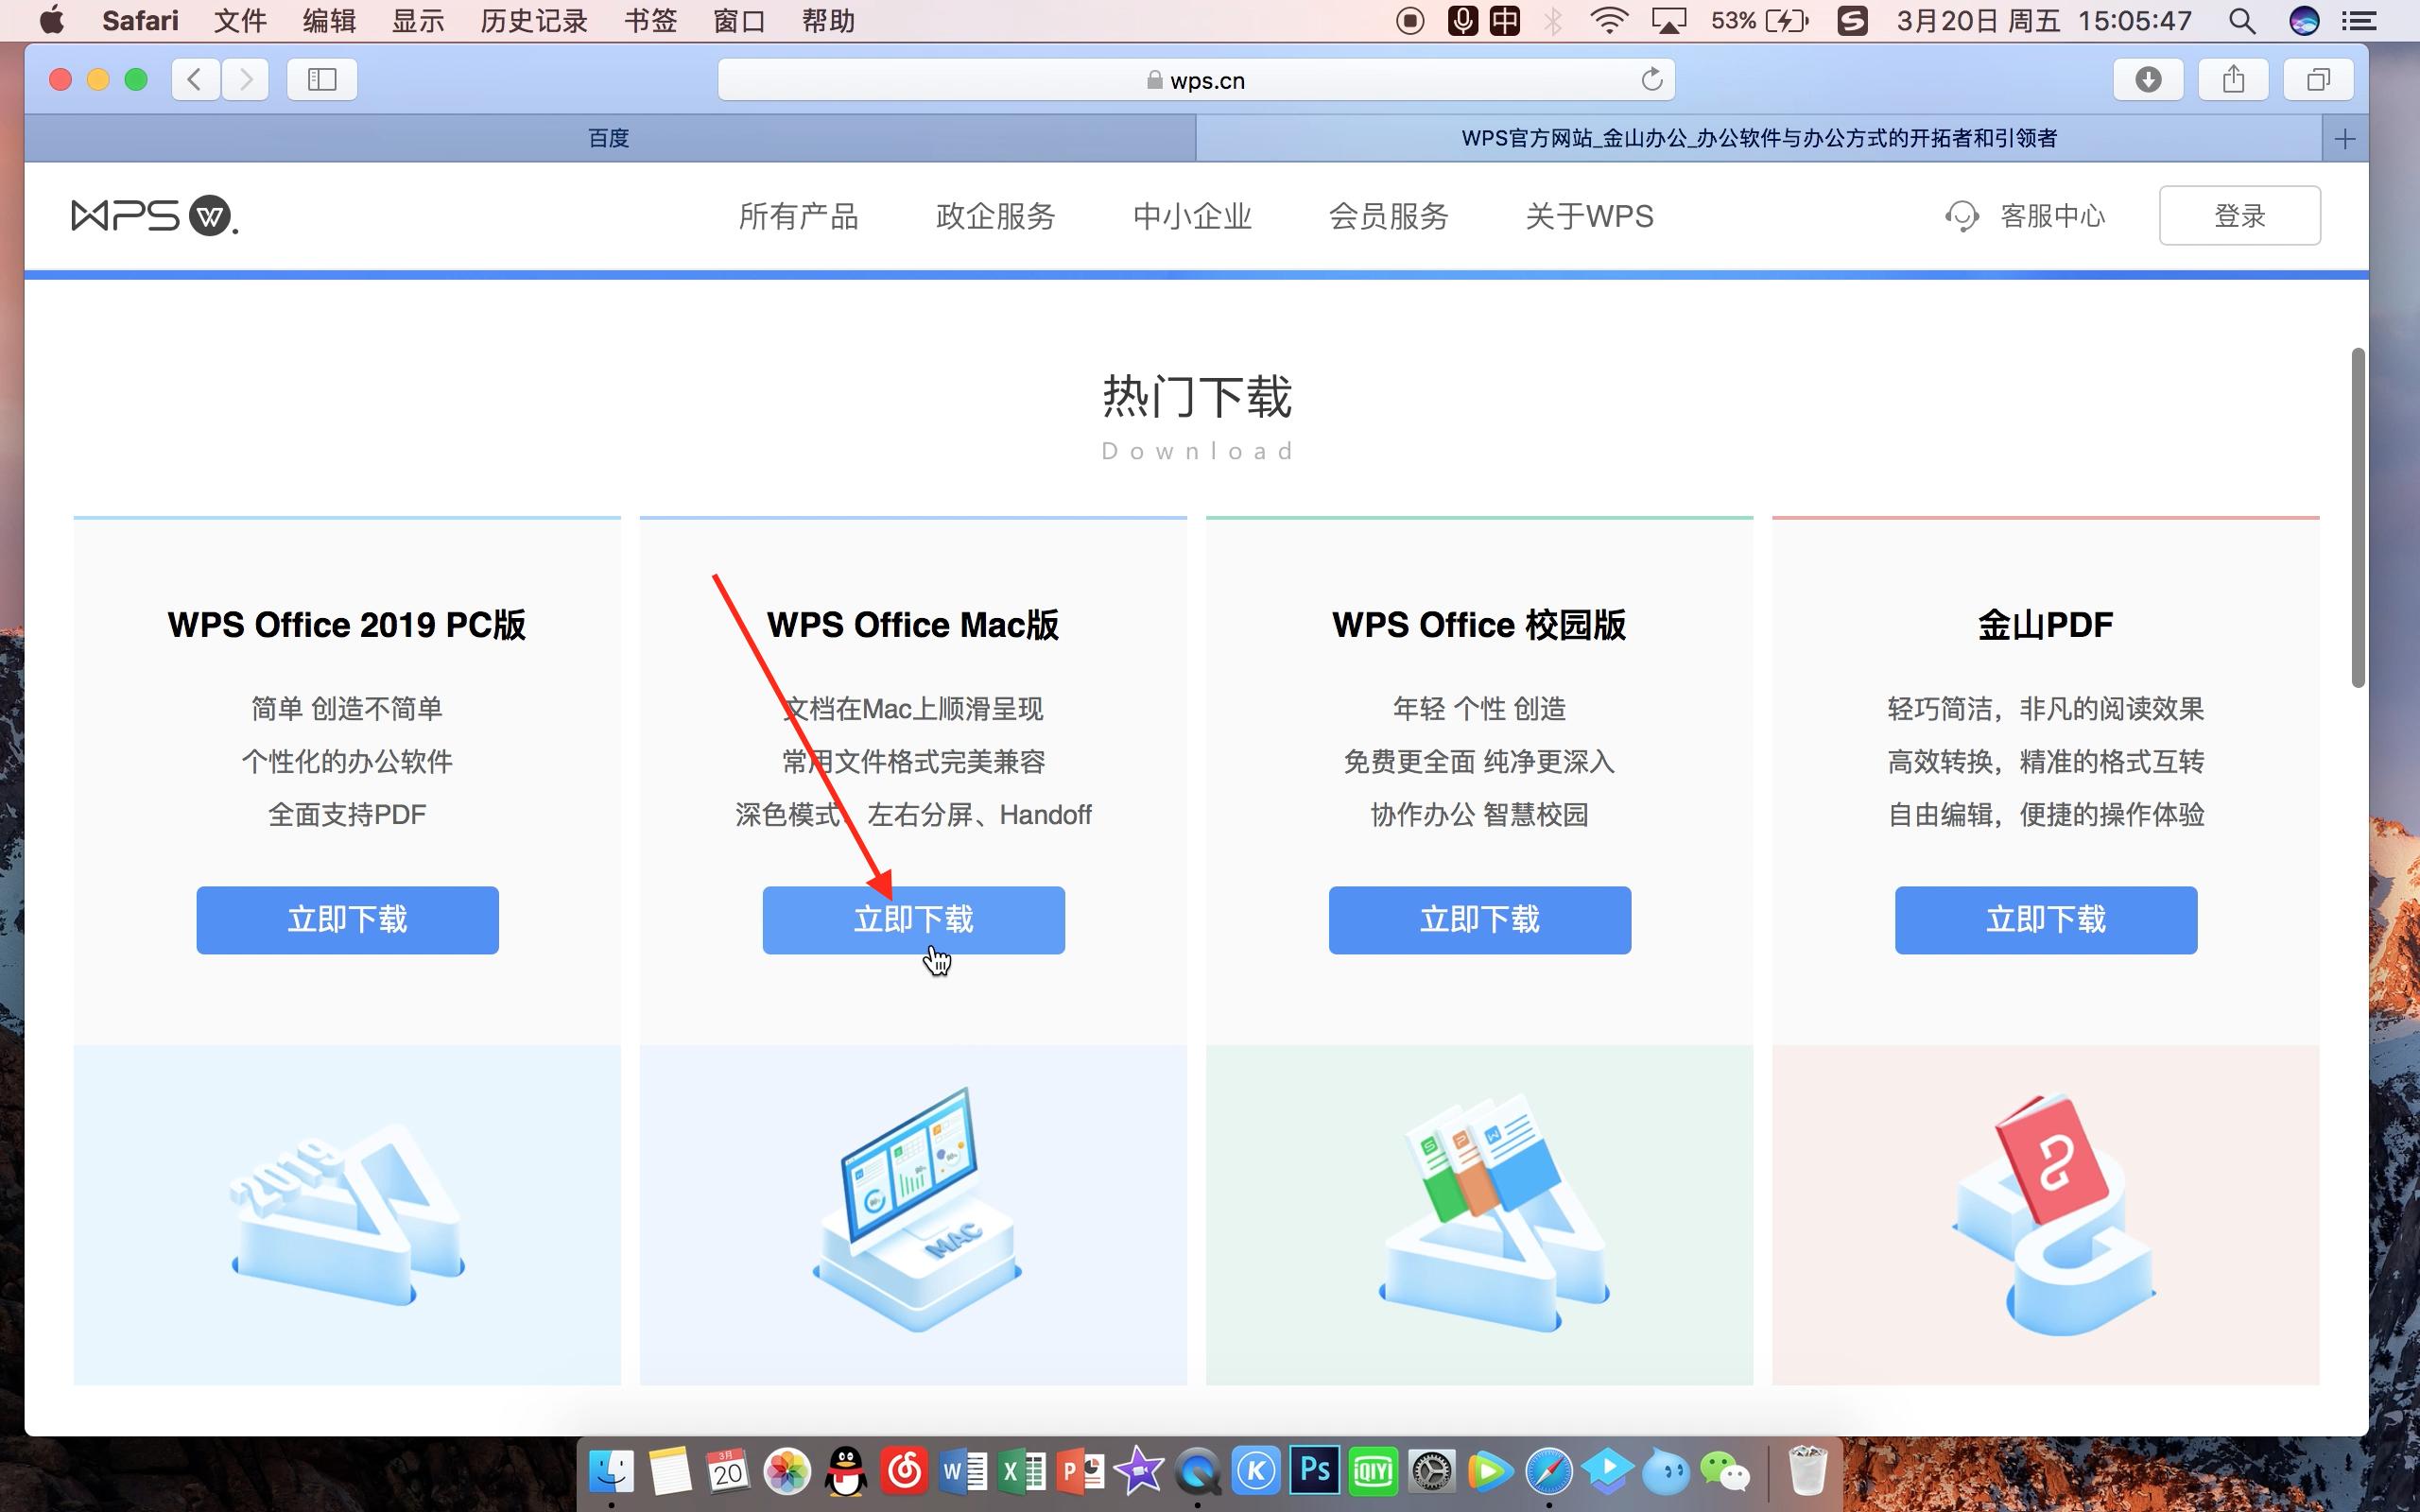Open the 书签 menu
This screenshot has width=2420, height=1512.
[x=650, y=20]
